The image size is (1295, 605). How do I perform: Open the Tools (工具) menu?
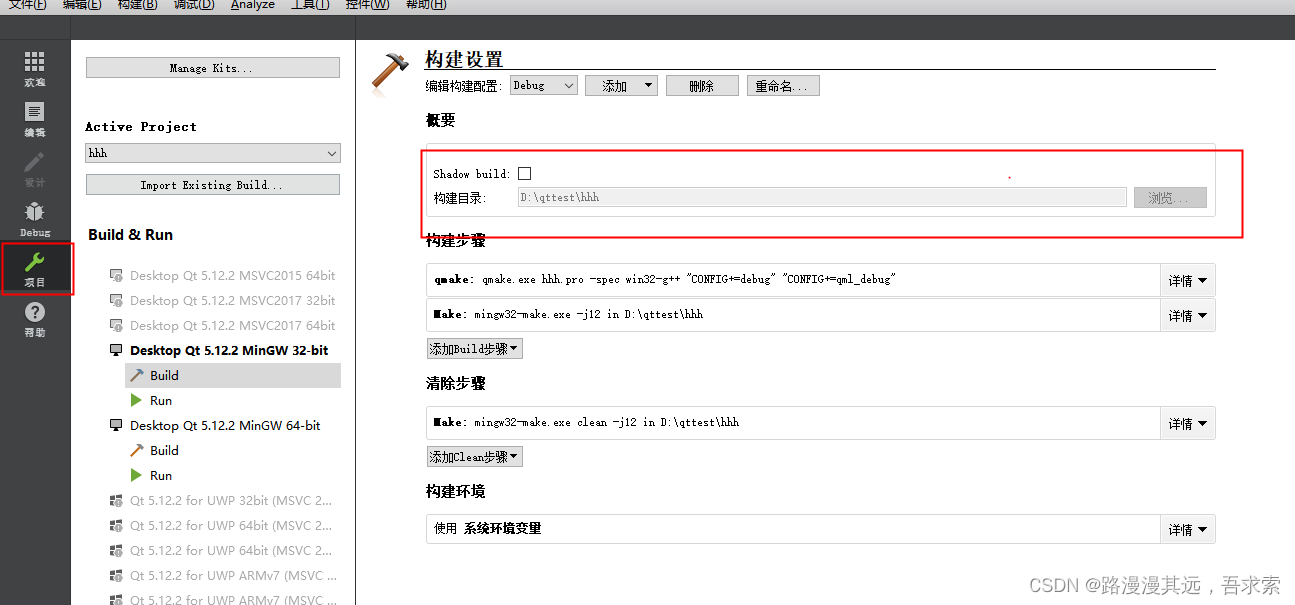(x=311, y=5)
